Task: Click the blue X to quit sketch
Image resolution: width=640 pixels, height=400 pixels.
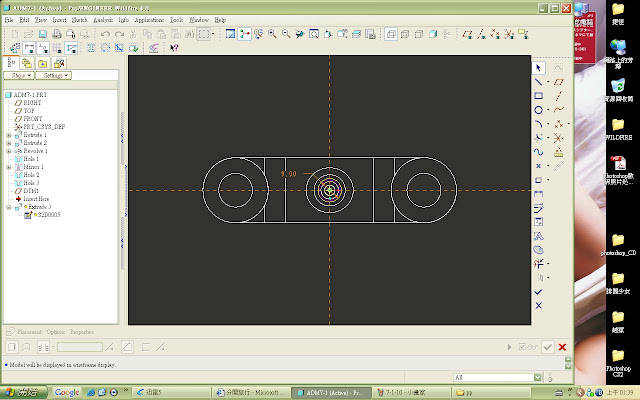Action: click(x=539, y=305)
